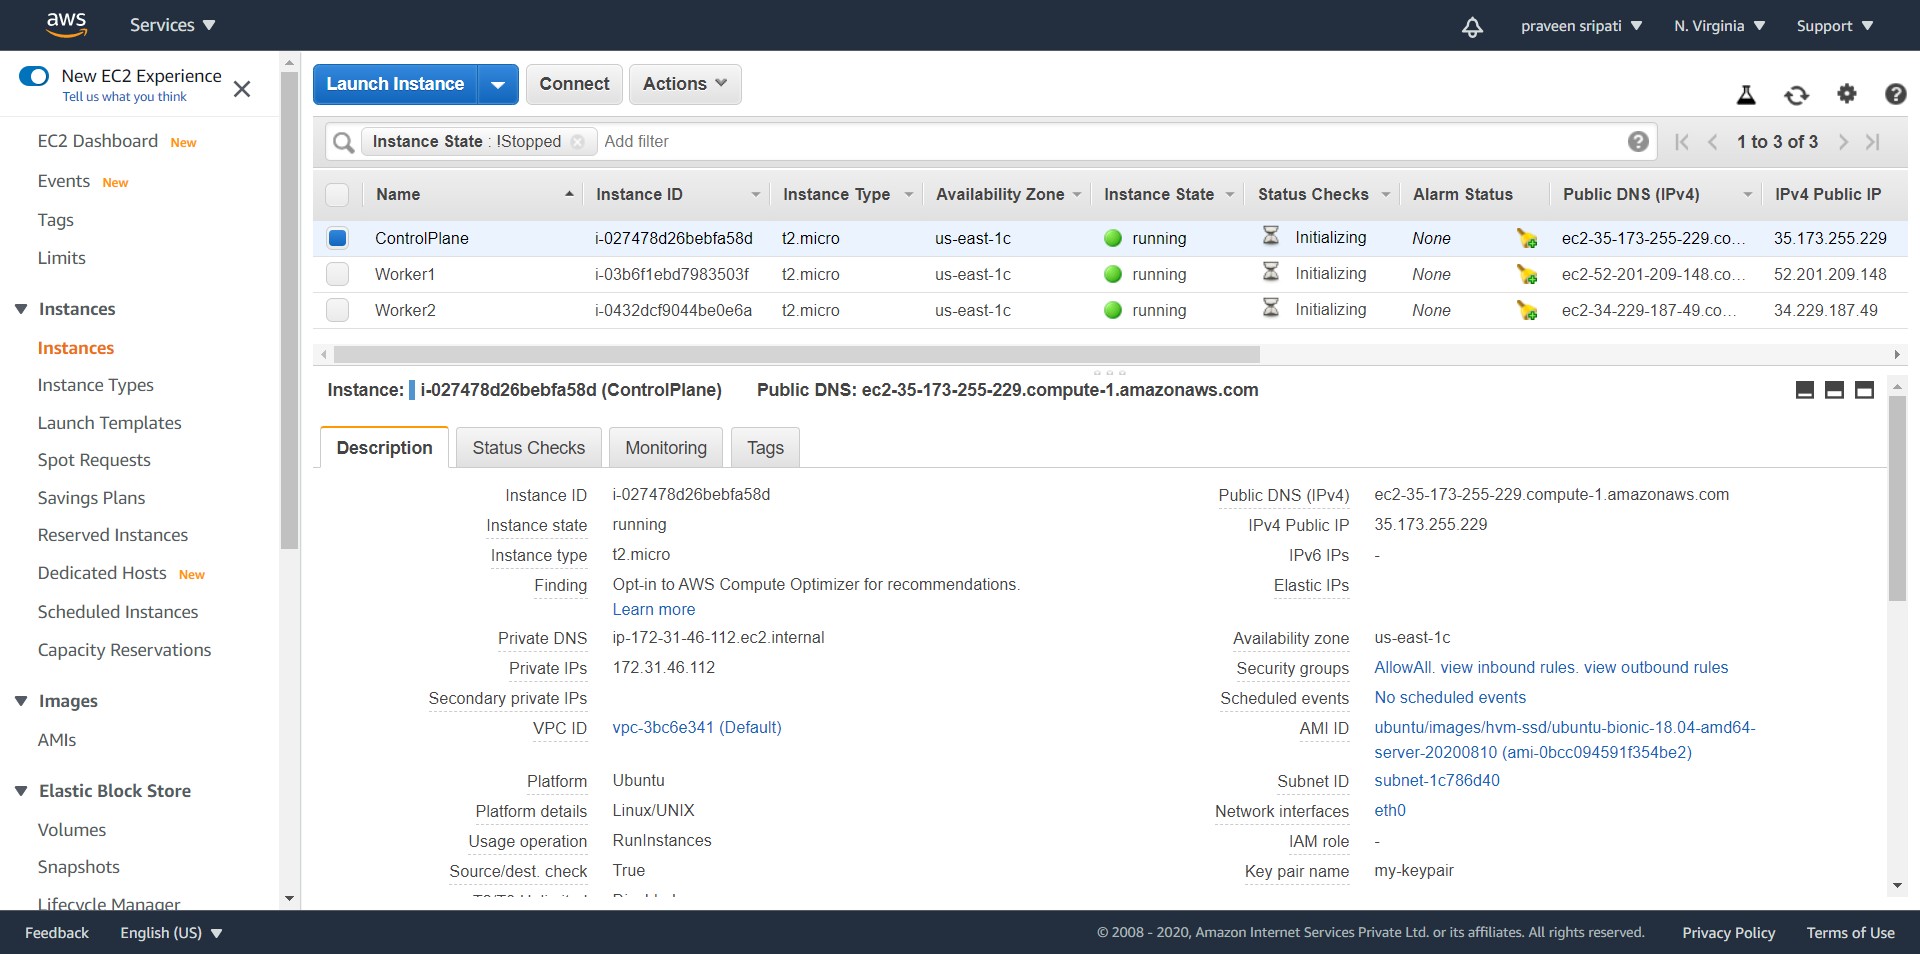1920x954 pixels.
Task: Open the help question mark icon
Action: (1896, 94)
